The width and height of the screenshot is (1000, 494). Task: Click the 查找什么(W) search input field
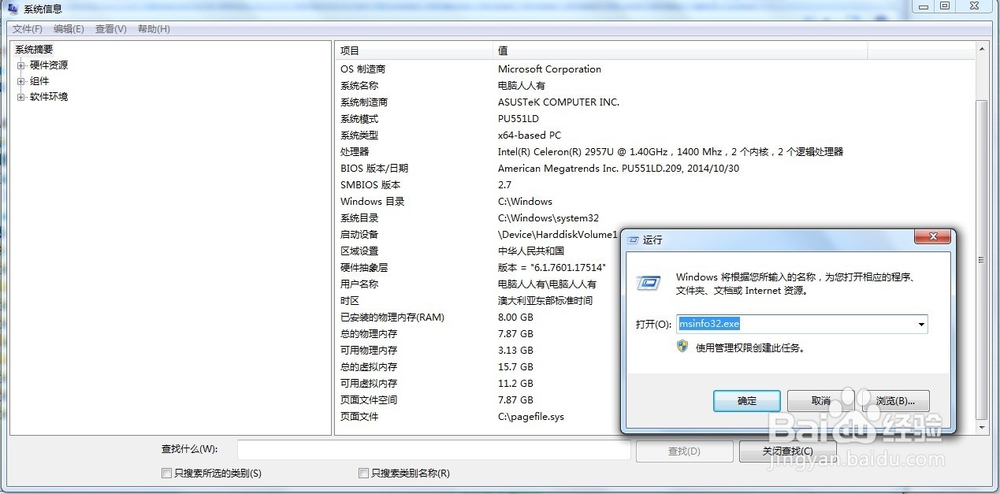click(434, 450)
